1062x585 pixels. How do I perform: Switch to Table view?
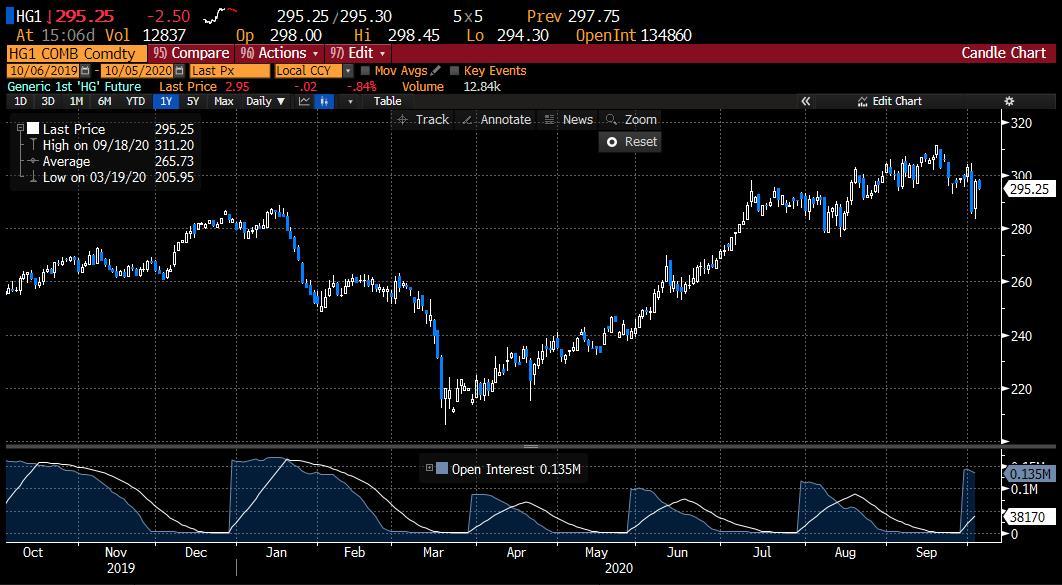click(x=387, y=102)
